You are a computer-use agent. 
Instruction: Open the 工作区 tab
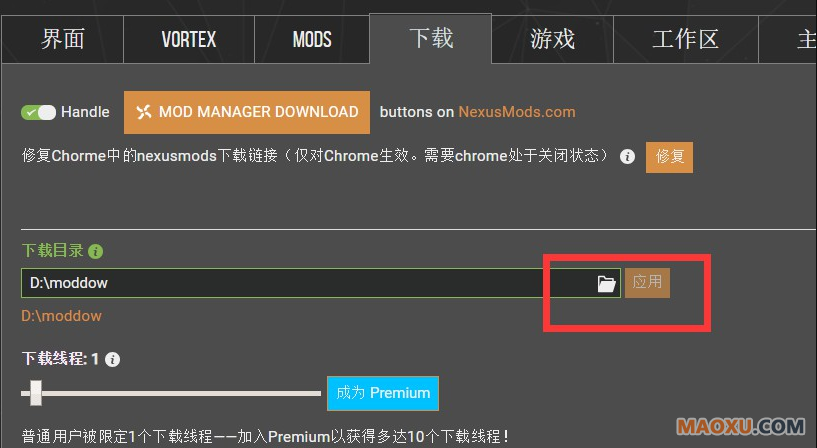click(x=686, y=39)
